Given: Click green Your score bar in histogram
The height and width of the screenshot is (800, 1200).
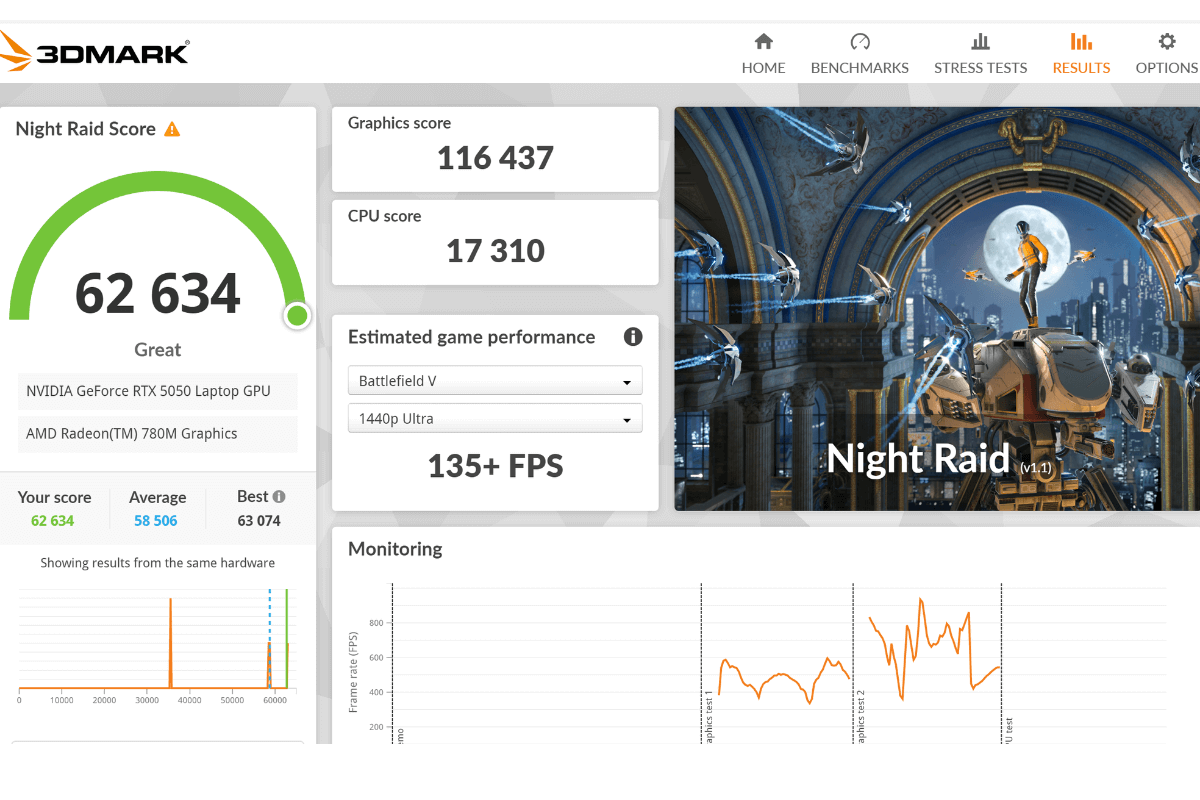Looking at the screenshot, I should pos(287,640).
